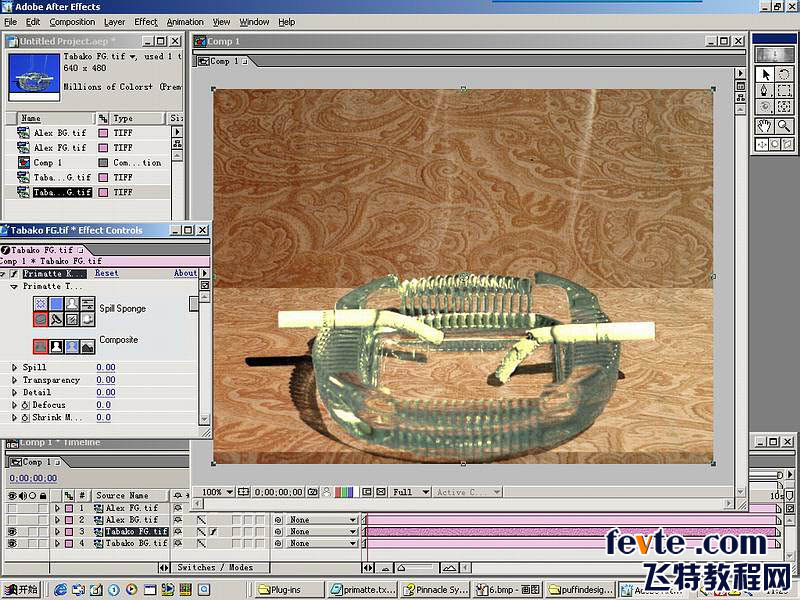Switch to black-and-white matte view mode
Screen dimensions: 800x600
(57, 347)
